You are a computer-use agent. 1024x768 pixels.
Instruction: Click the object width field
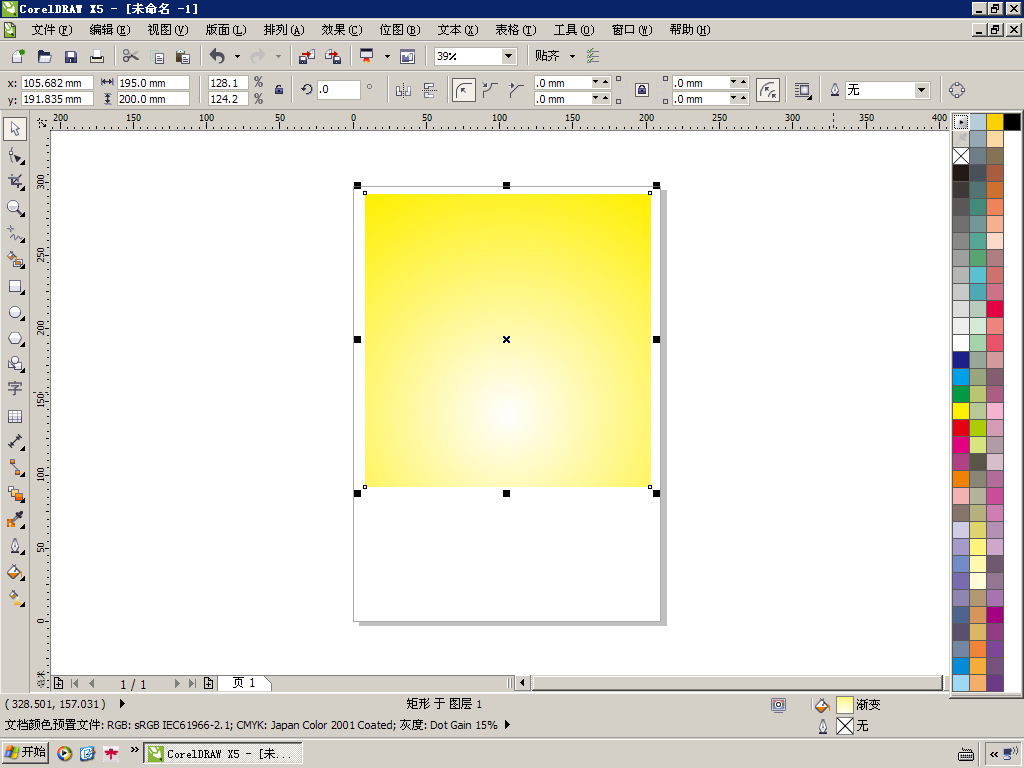(153, 83)
